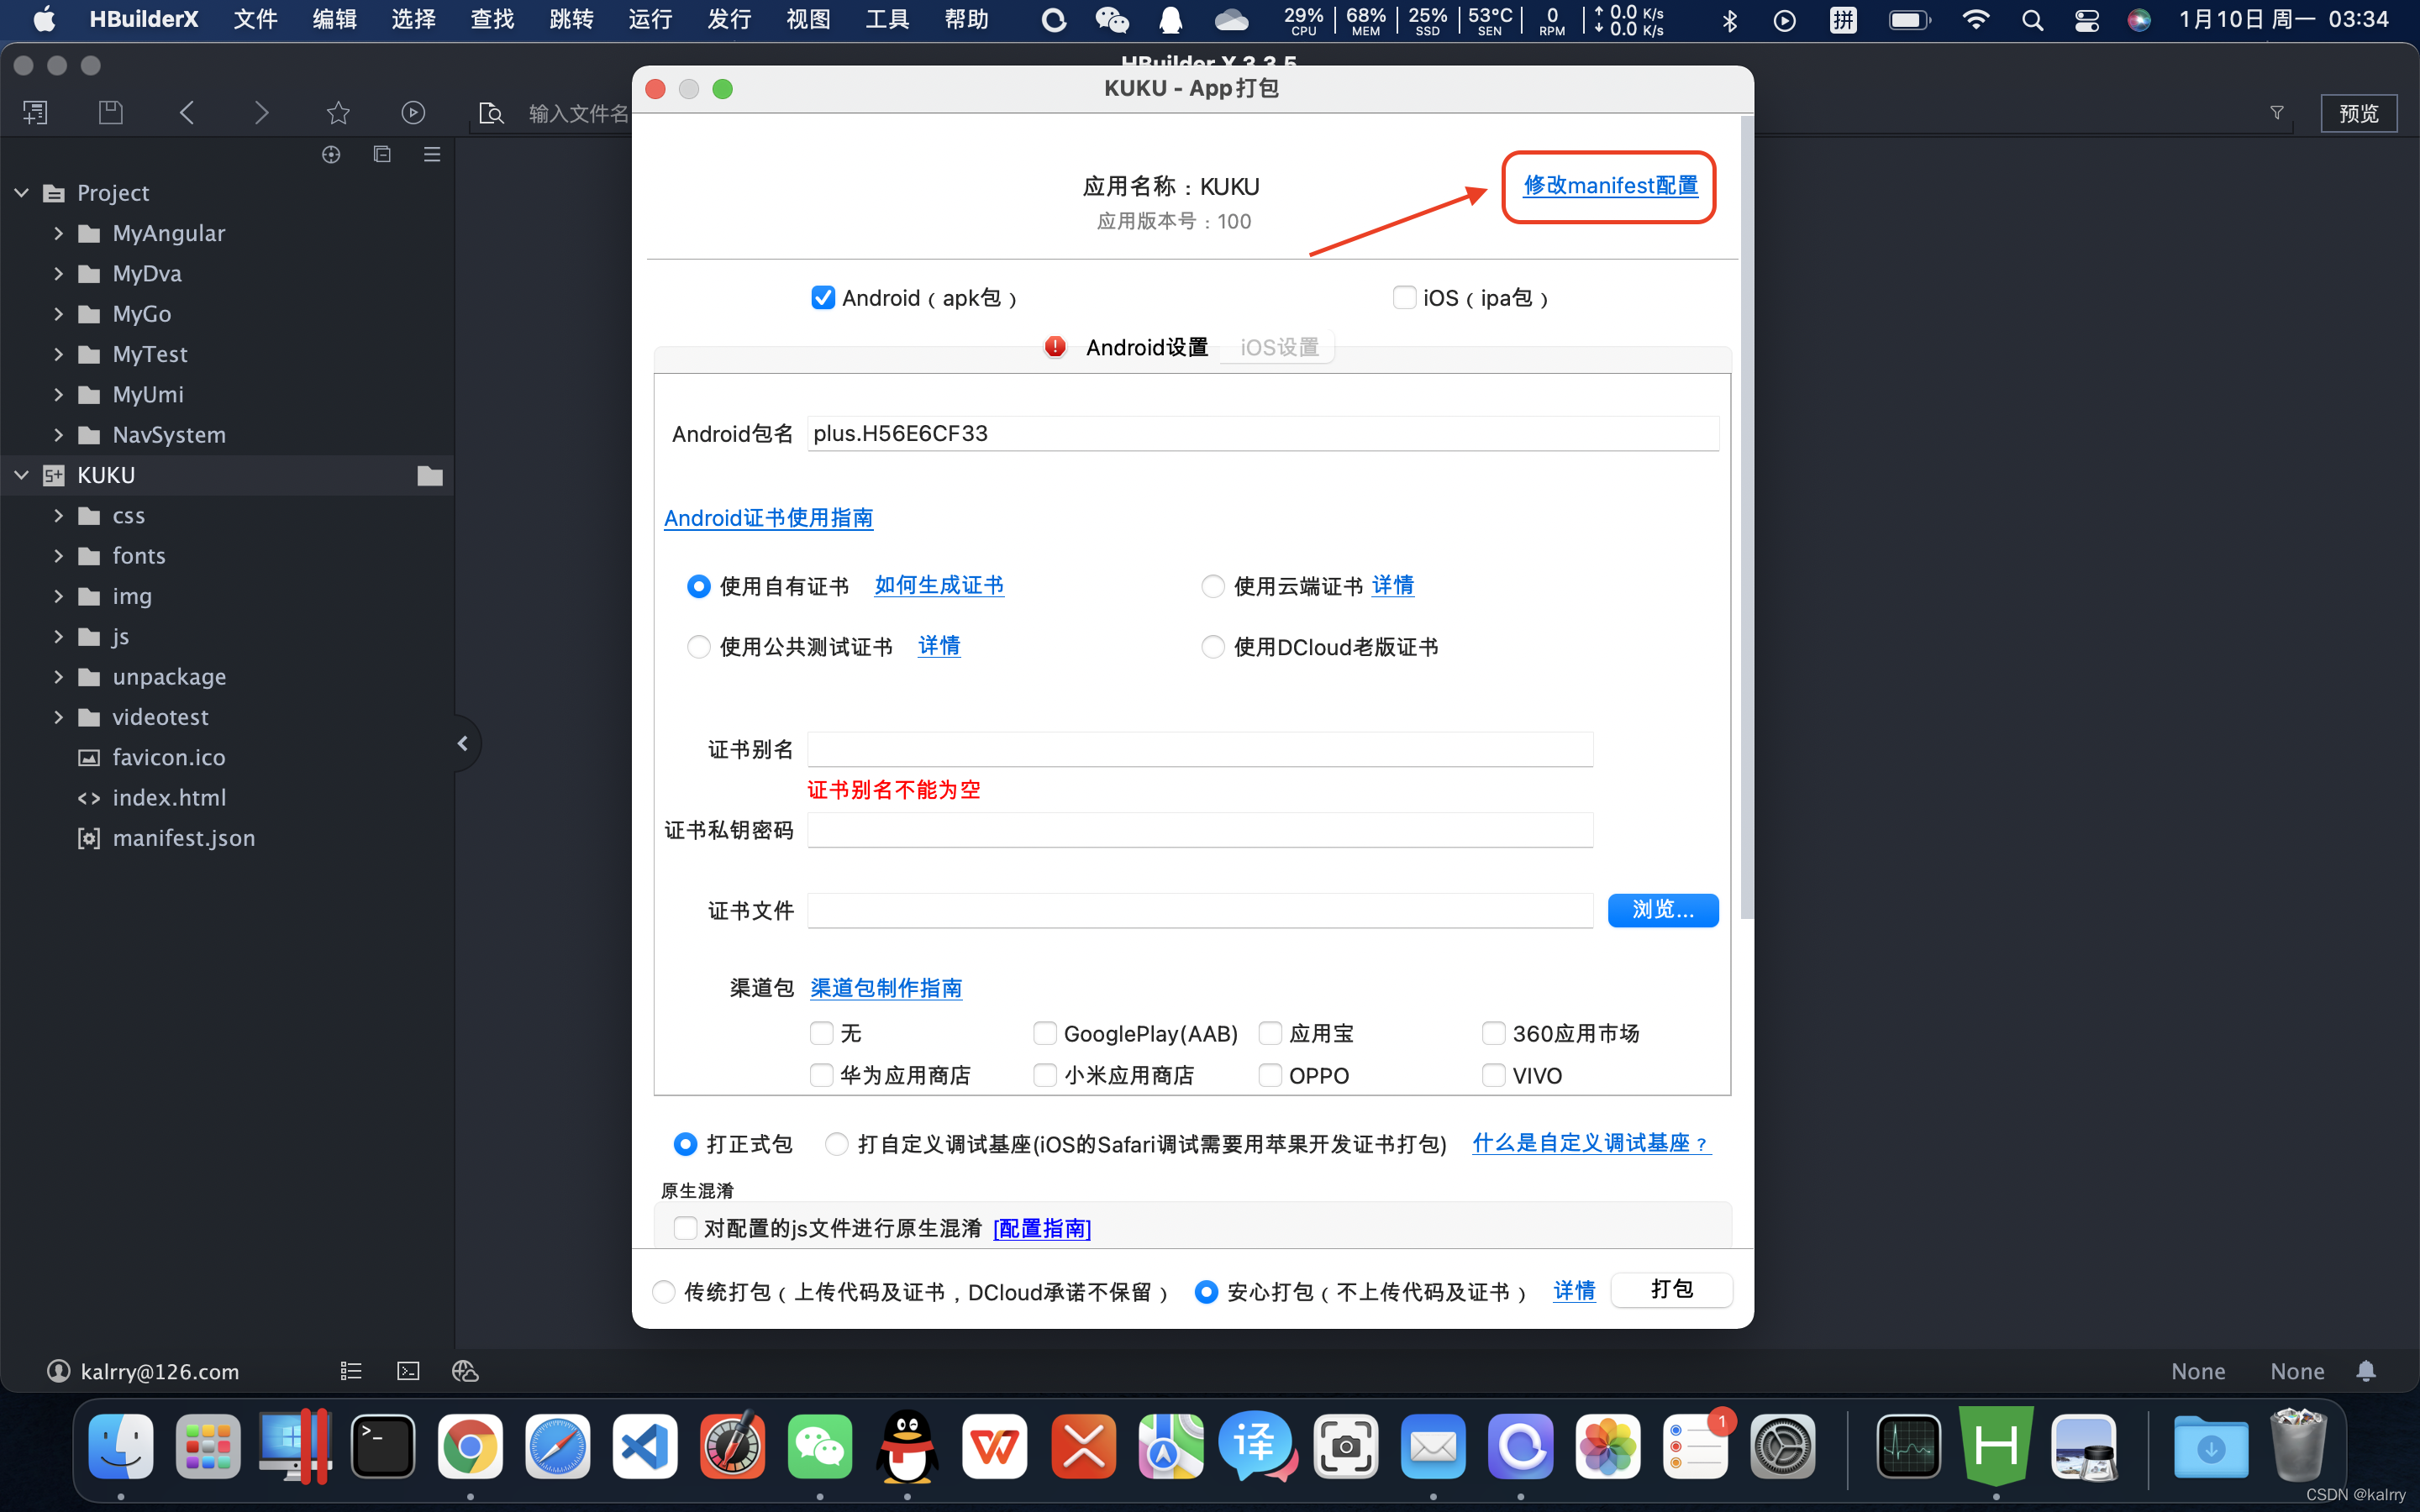
Task: Expand the css folder
Action: pos(58,516)
